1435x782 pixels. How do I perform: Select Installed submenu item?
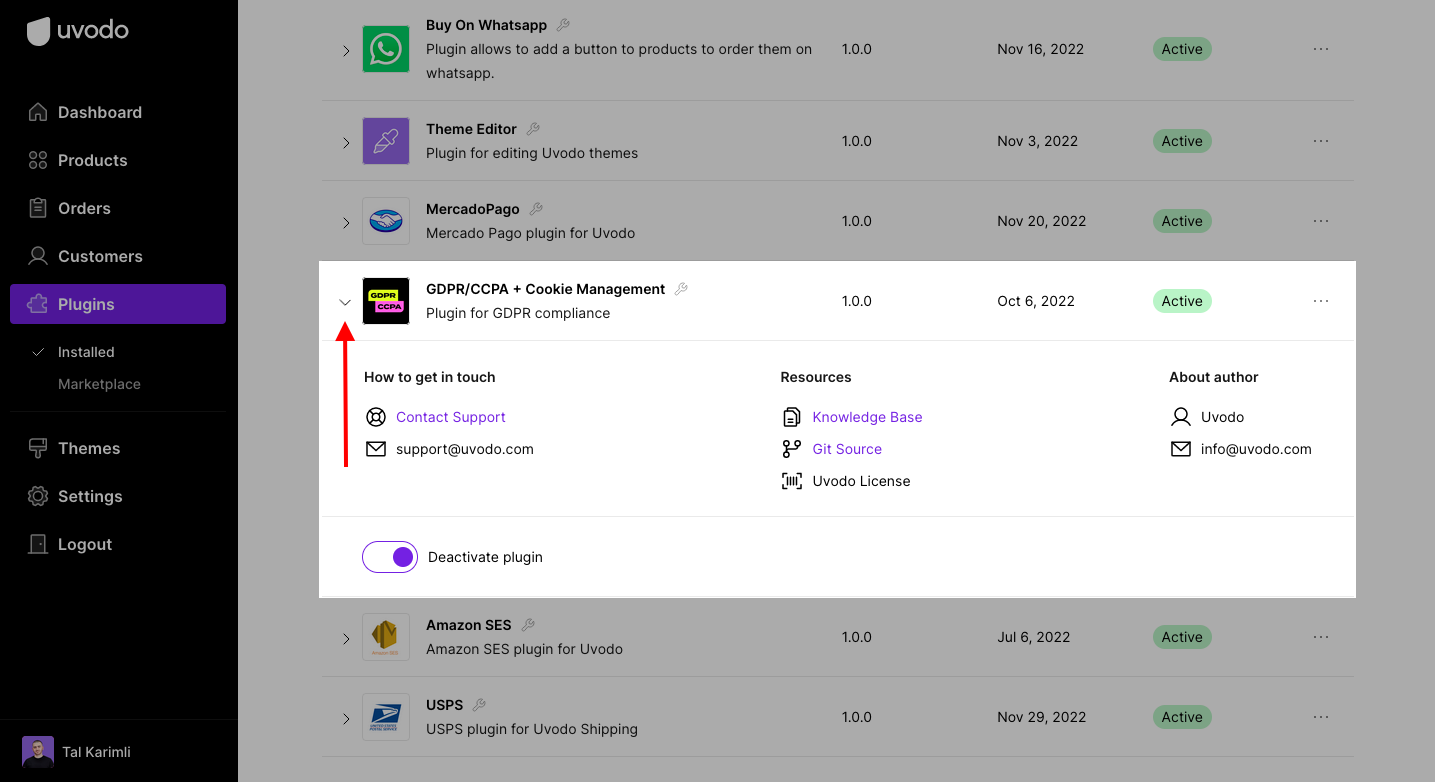point(86,352)
